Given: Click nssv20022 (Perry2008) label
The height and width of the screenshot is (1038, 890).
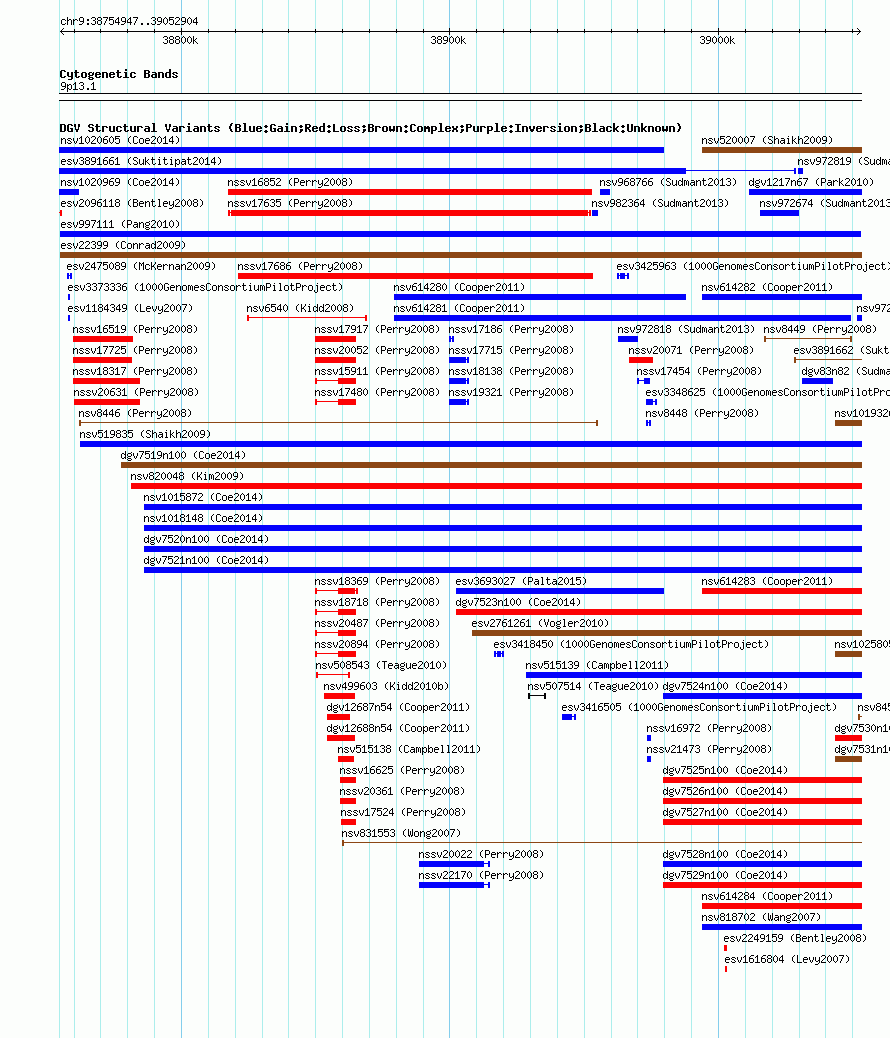Looking at the screenshot, I should pos(481,855).
